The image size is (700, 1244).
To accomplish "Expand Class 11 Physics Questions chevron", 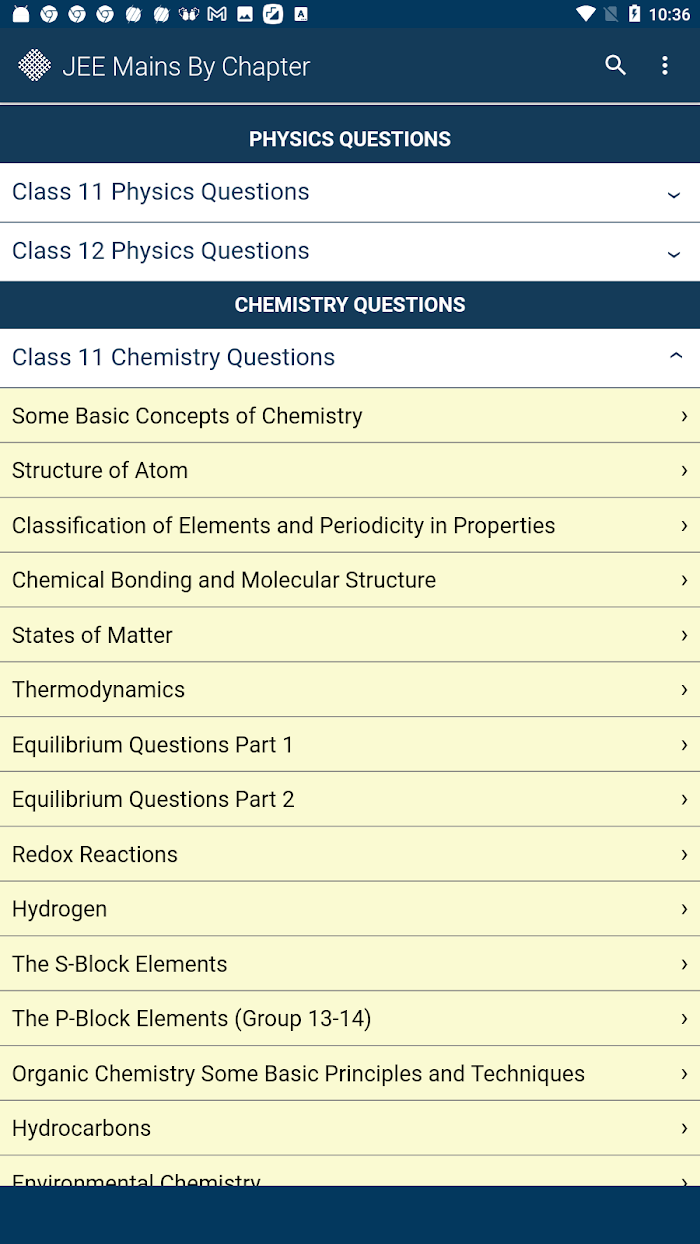I will [674, 193].
